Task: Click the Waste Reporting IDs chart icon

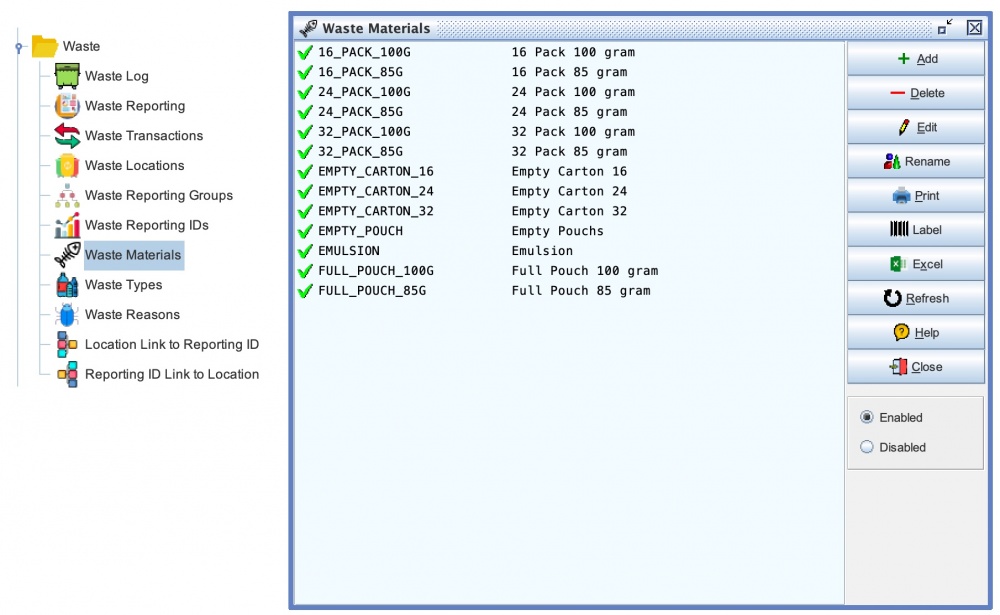Action: coord(67,225)
